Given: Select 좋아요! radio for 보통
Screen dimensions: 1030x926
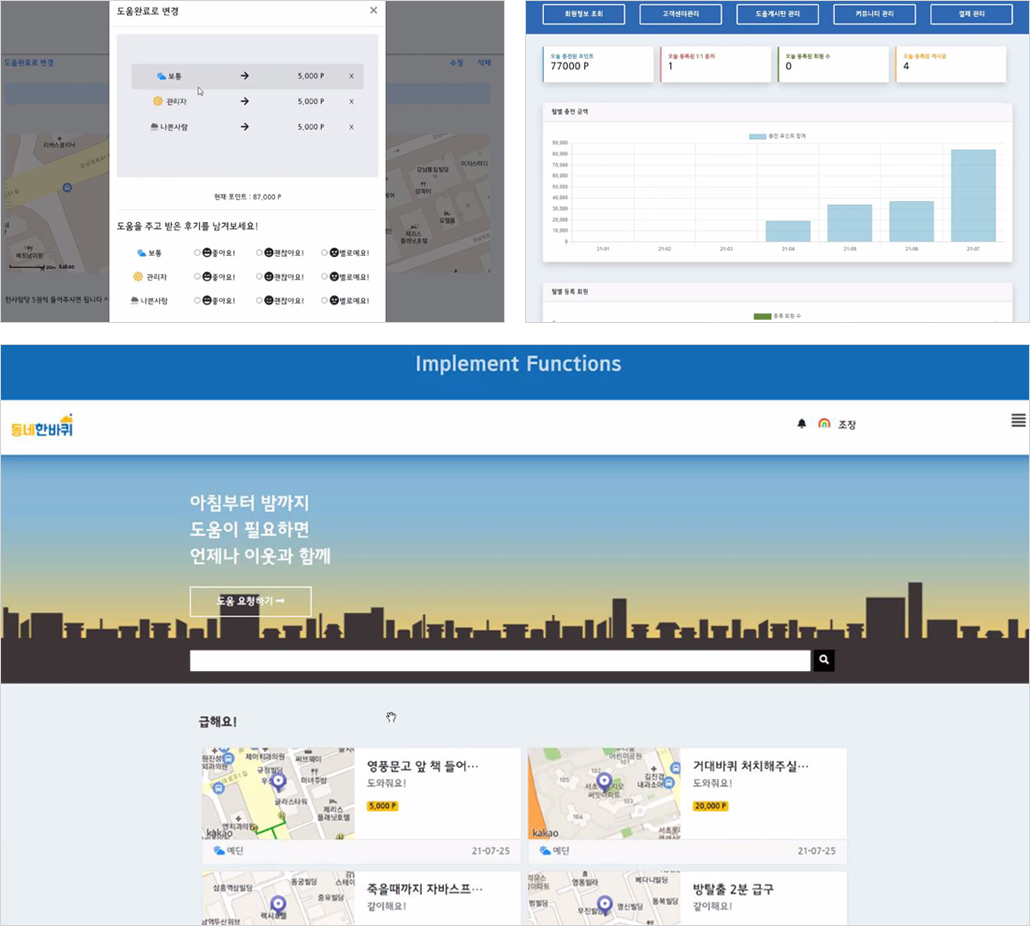Looking at the screenshot, I should (197, 253).
